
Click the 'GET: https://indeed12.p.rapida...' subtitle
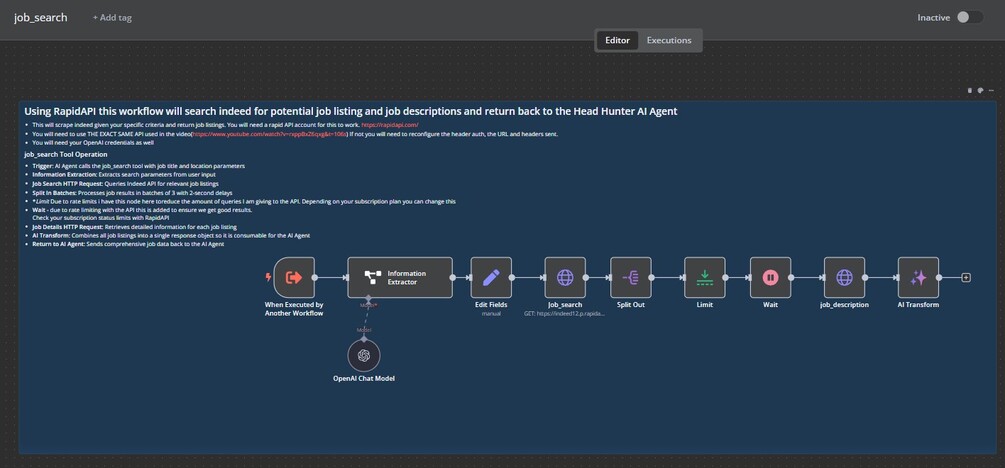565,314
